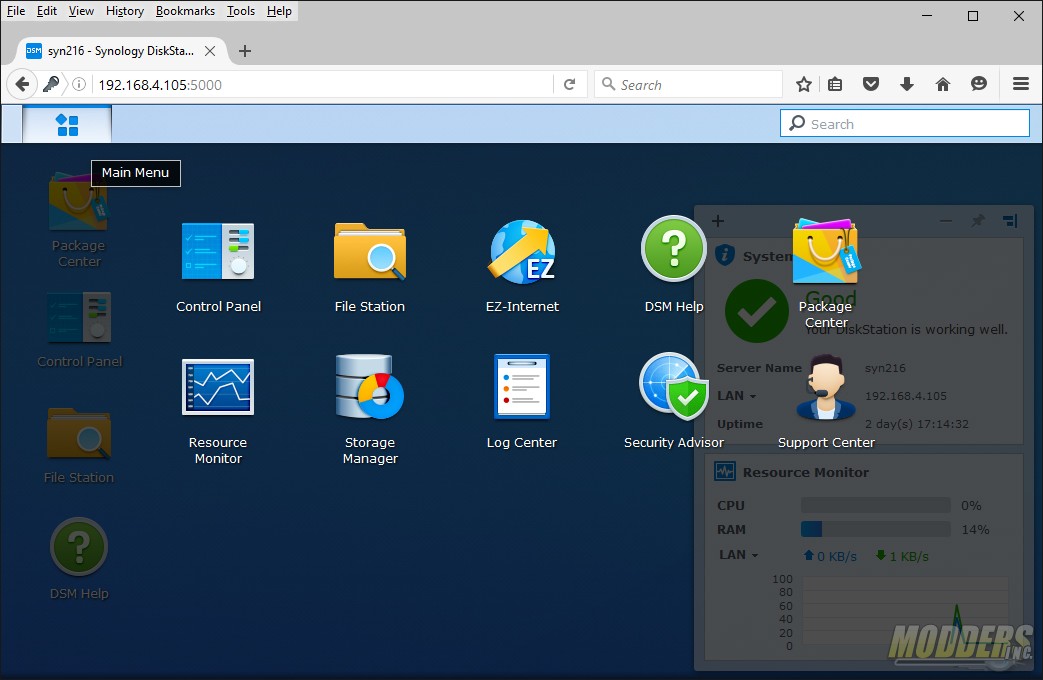Viewport: 1043px width, 680px height.
Task: Select dimmed DSM Help desktop shortcut
Action: coord(79,559)
